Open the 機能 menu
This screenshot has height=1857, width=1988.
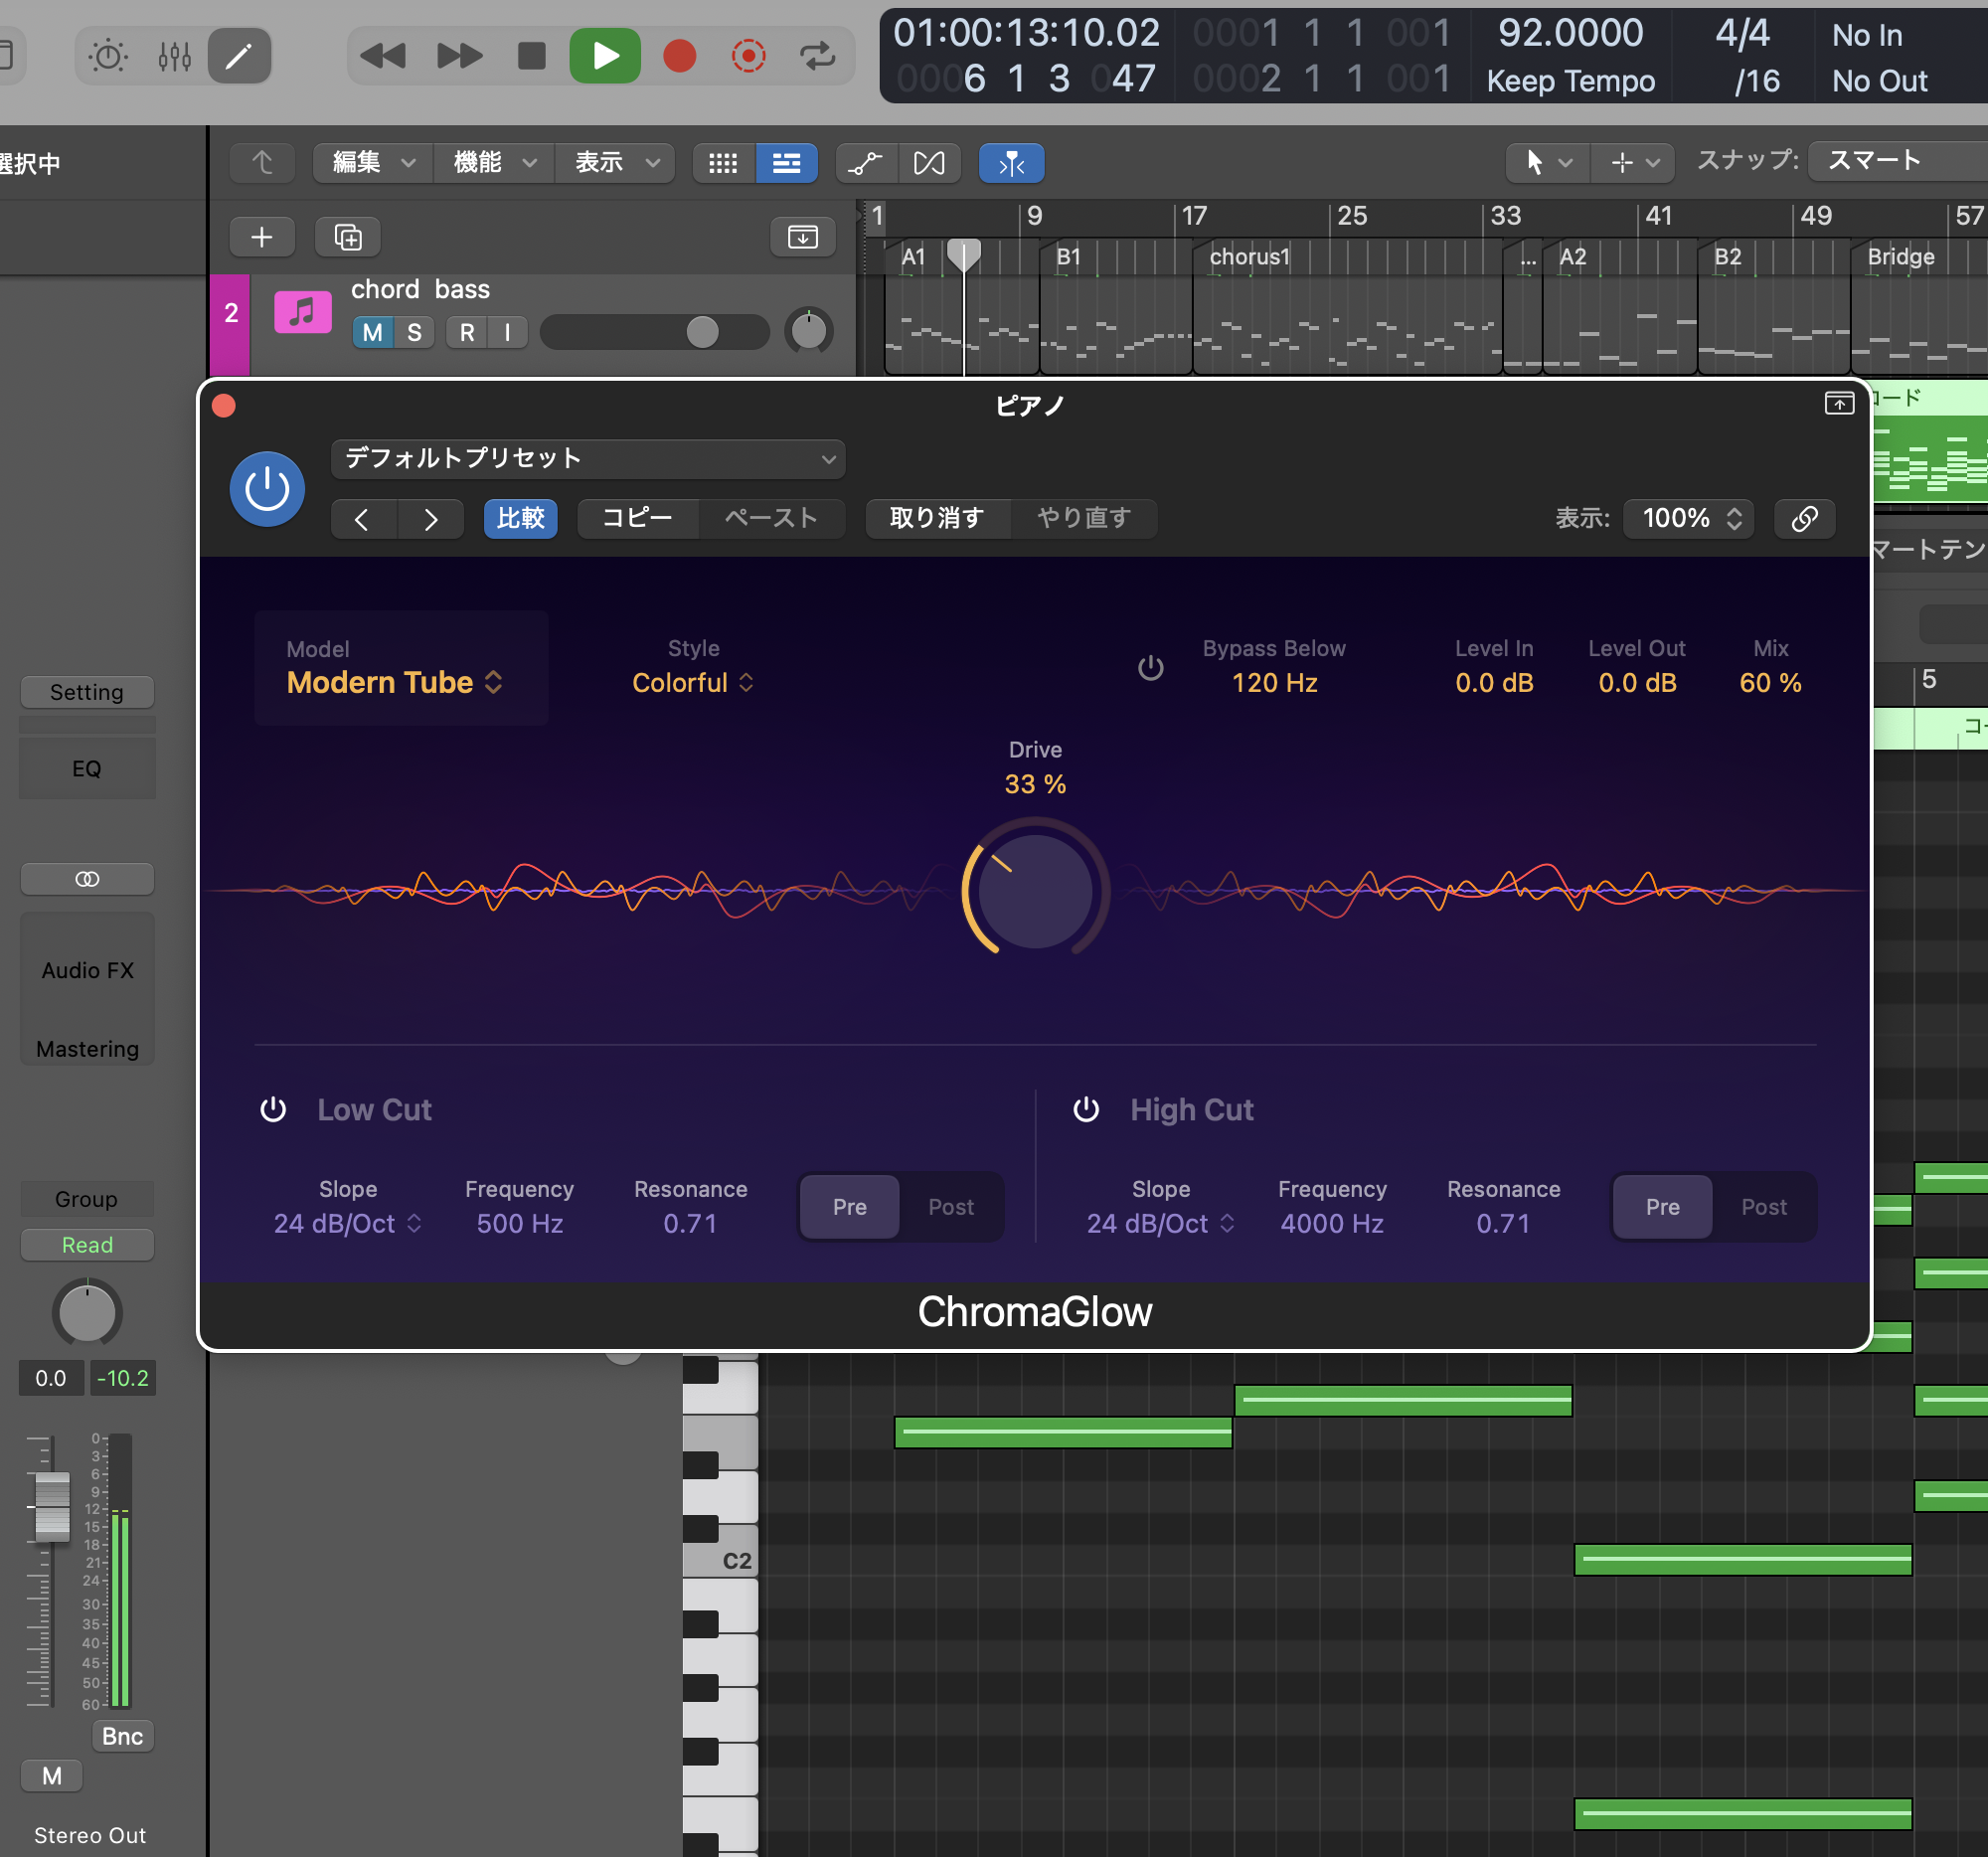coord(494,163)
